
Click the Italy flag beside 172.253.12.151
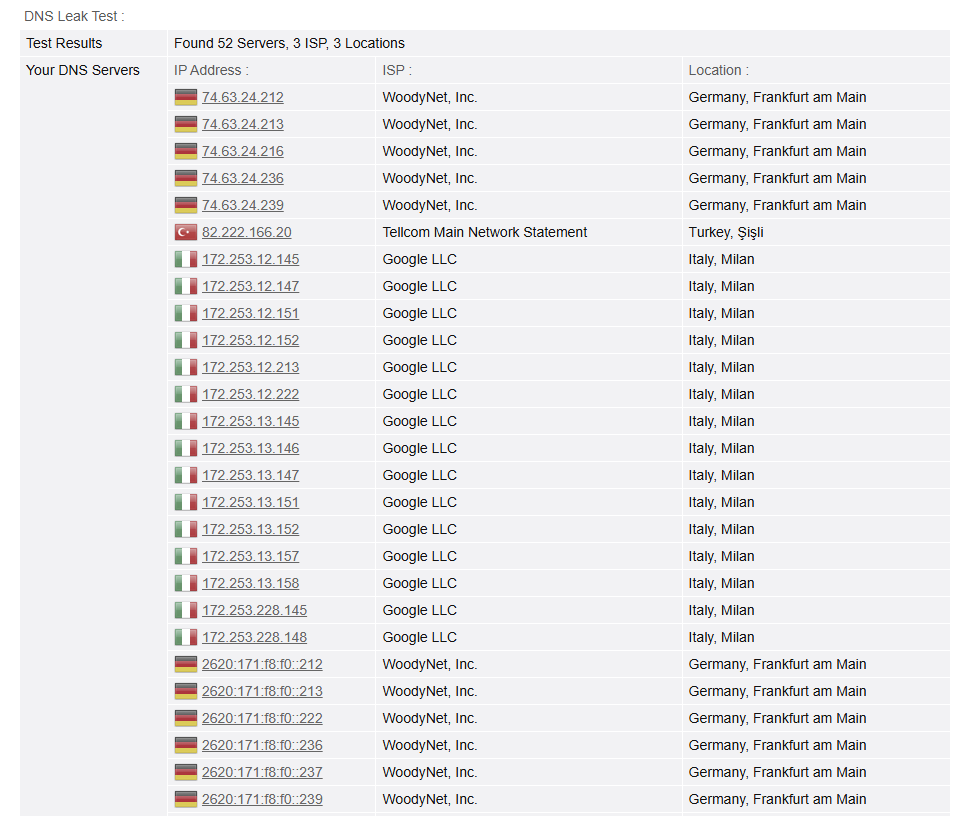pos(186,313)
